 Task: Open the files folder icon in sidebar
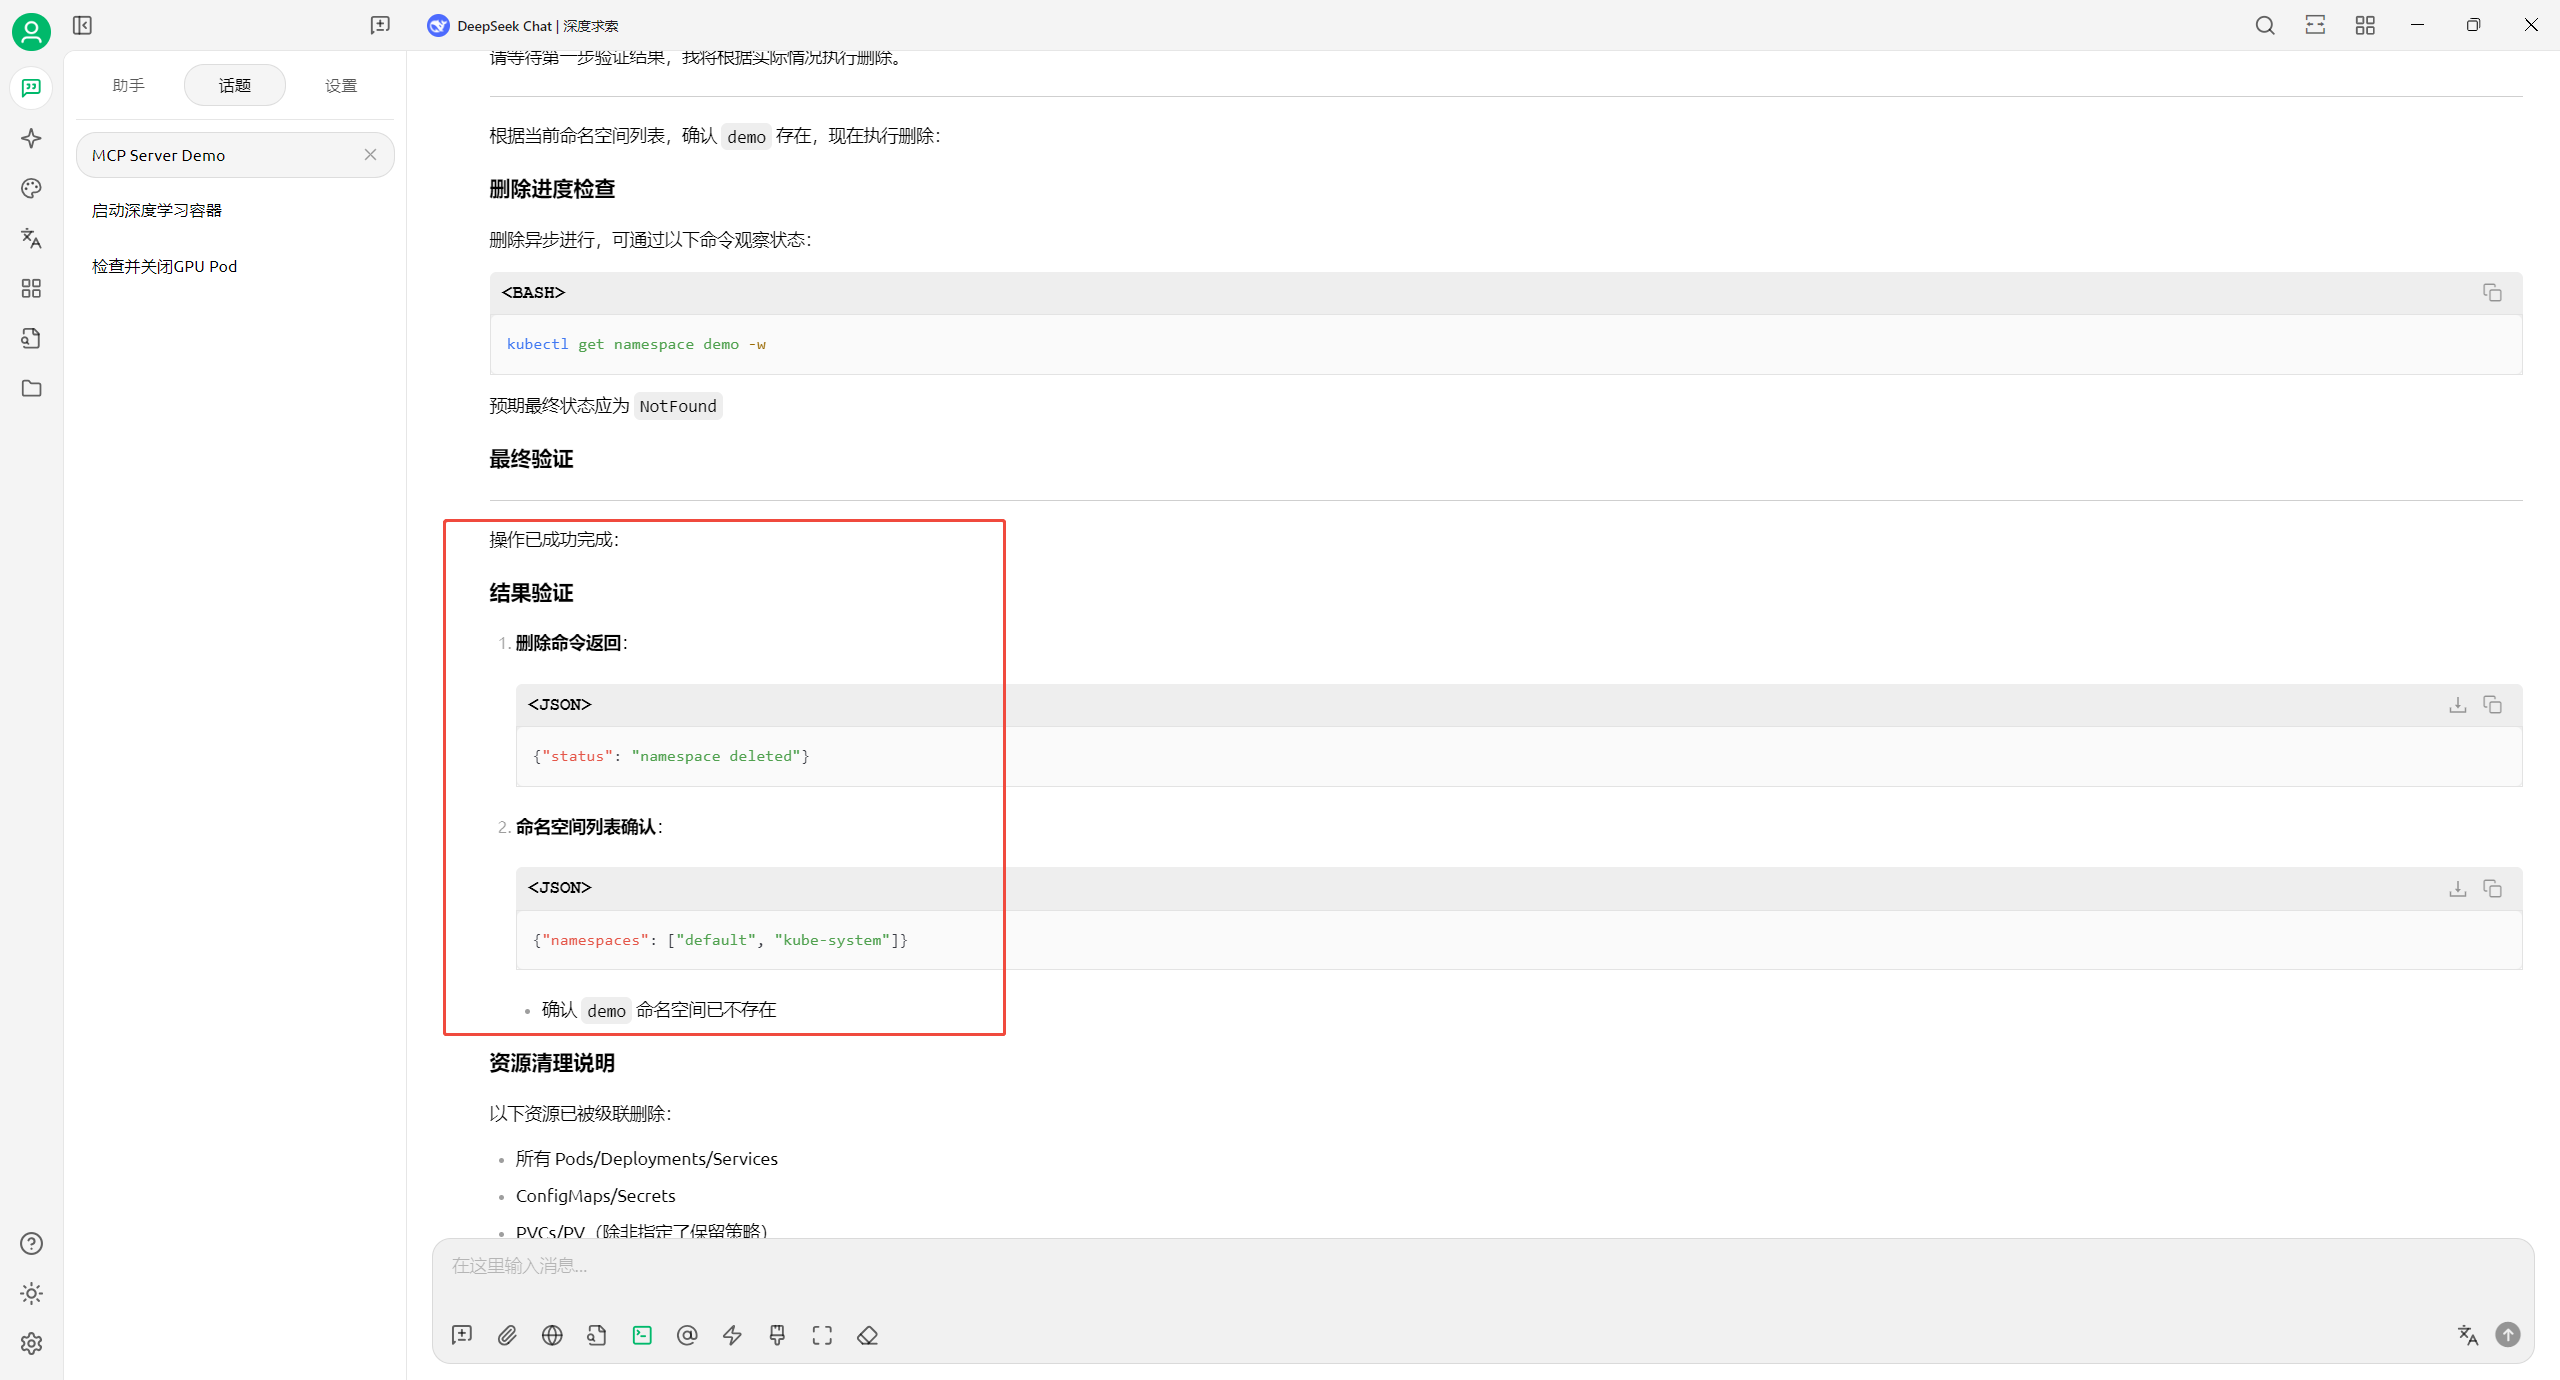click(31, 388)
